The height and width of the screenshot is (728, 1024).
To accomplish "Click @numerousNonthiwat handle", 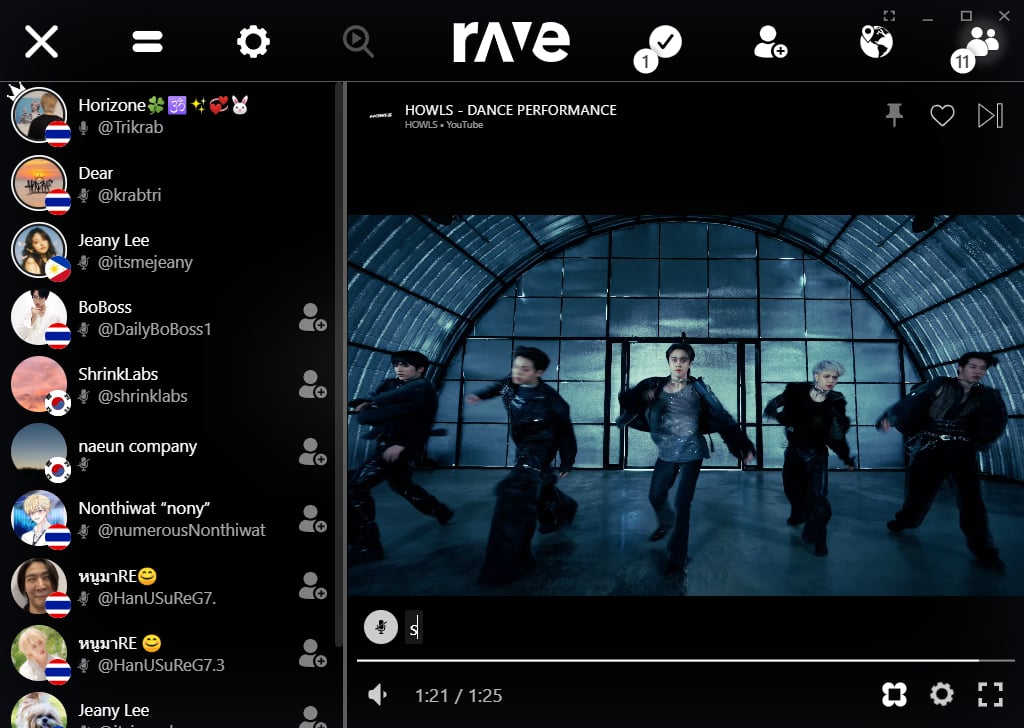I will 182,530.
